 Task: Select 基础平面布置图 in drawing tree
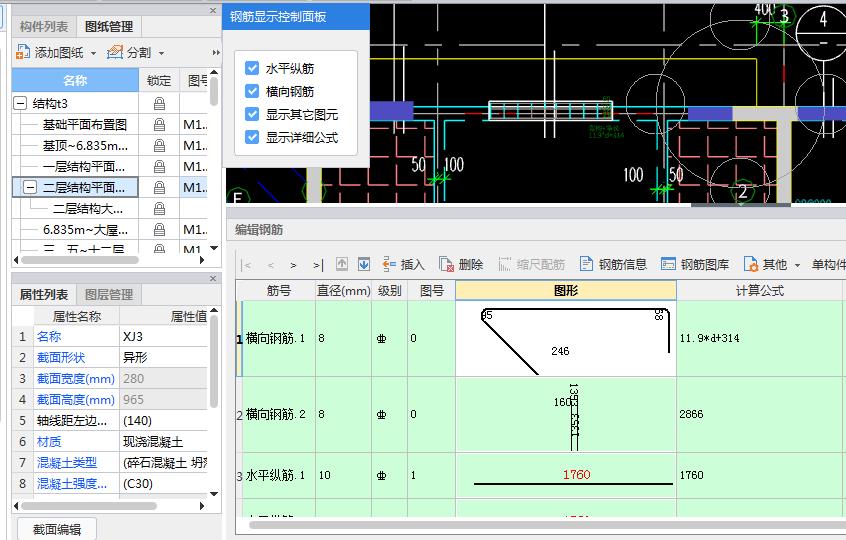pyautogui.click(x=85, y=125)
